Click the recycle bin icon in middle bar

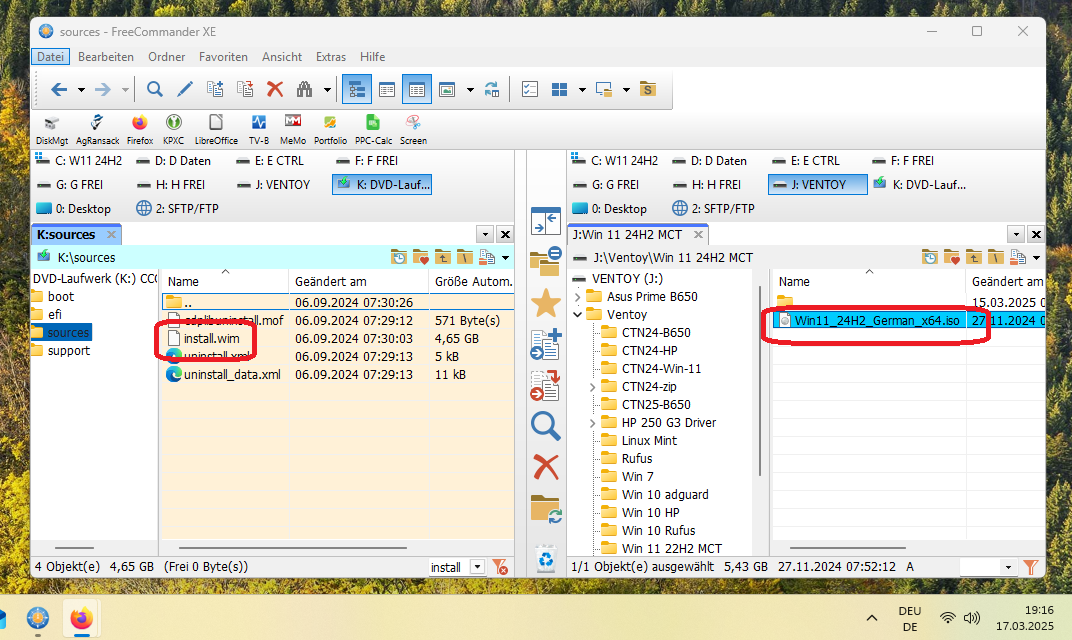tap(546, 560)
